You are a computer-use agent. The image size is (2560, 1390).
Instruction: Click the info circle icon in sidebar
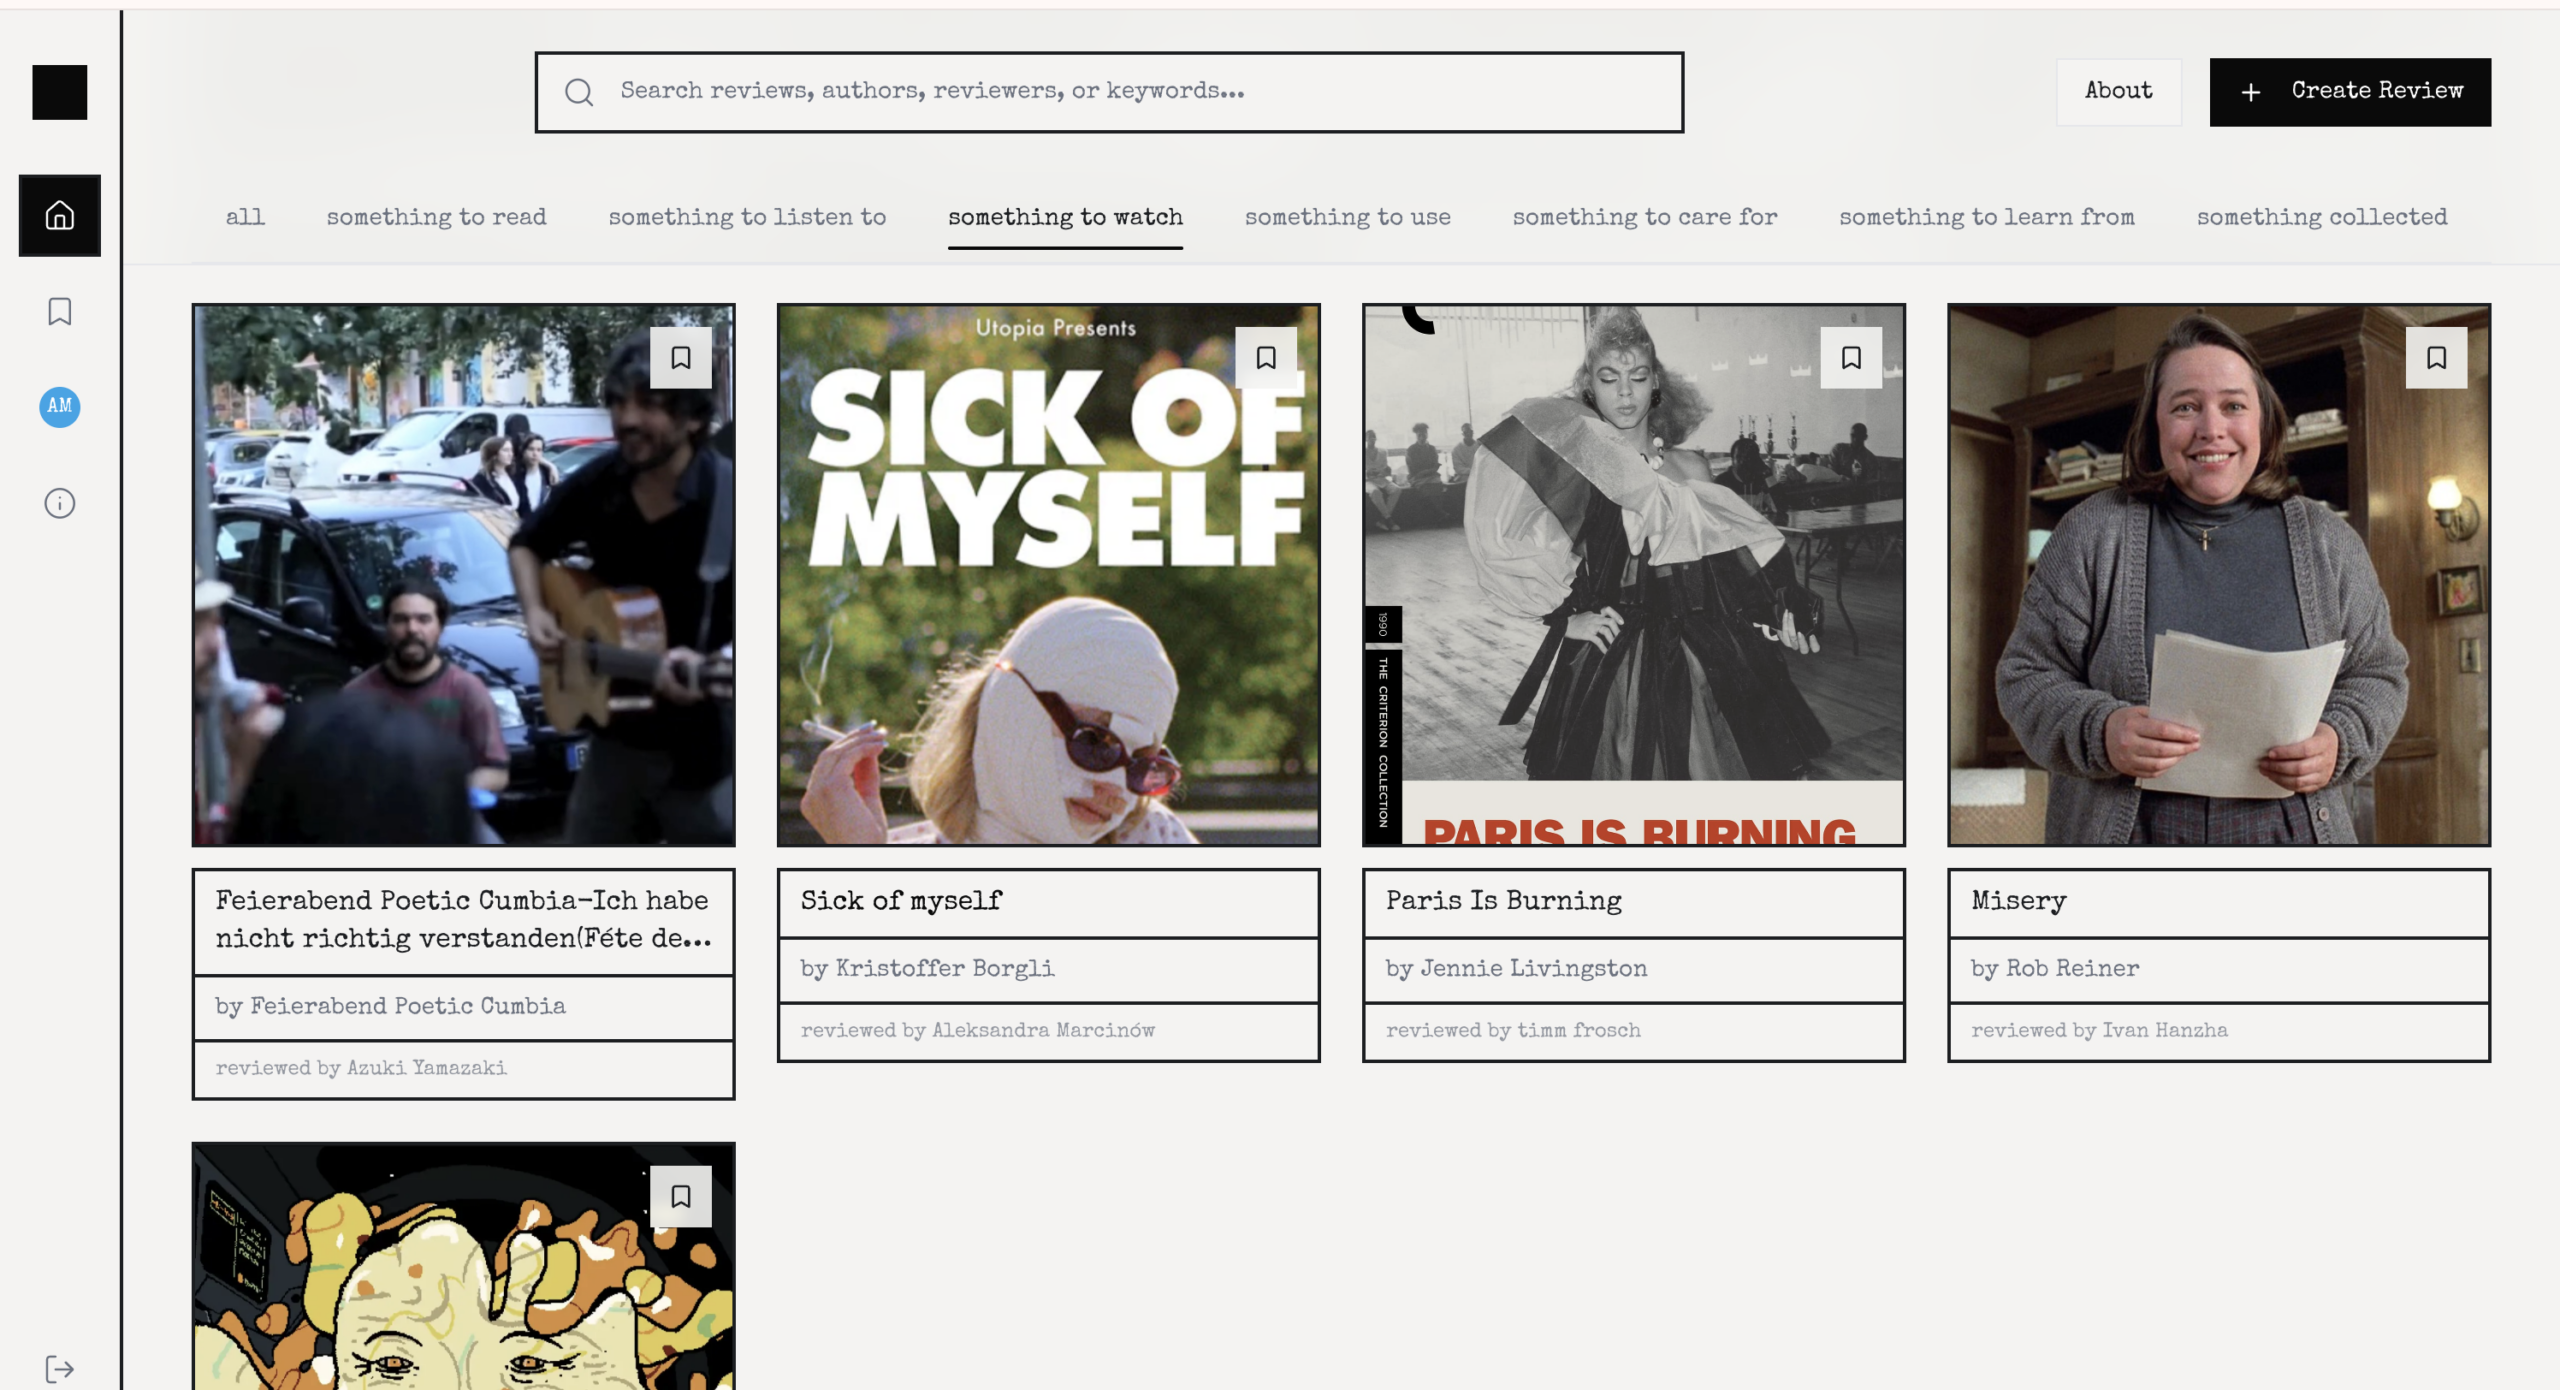click(x=60, y=503)
